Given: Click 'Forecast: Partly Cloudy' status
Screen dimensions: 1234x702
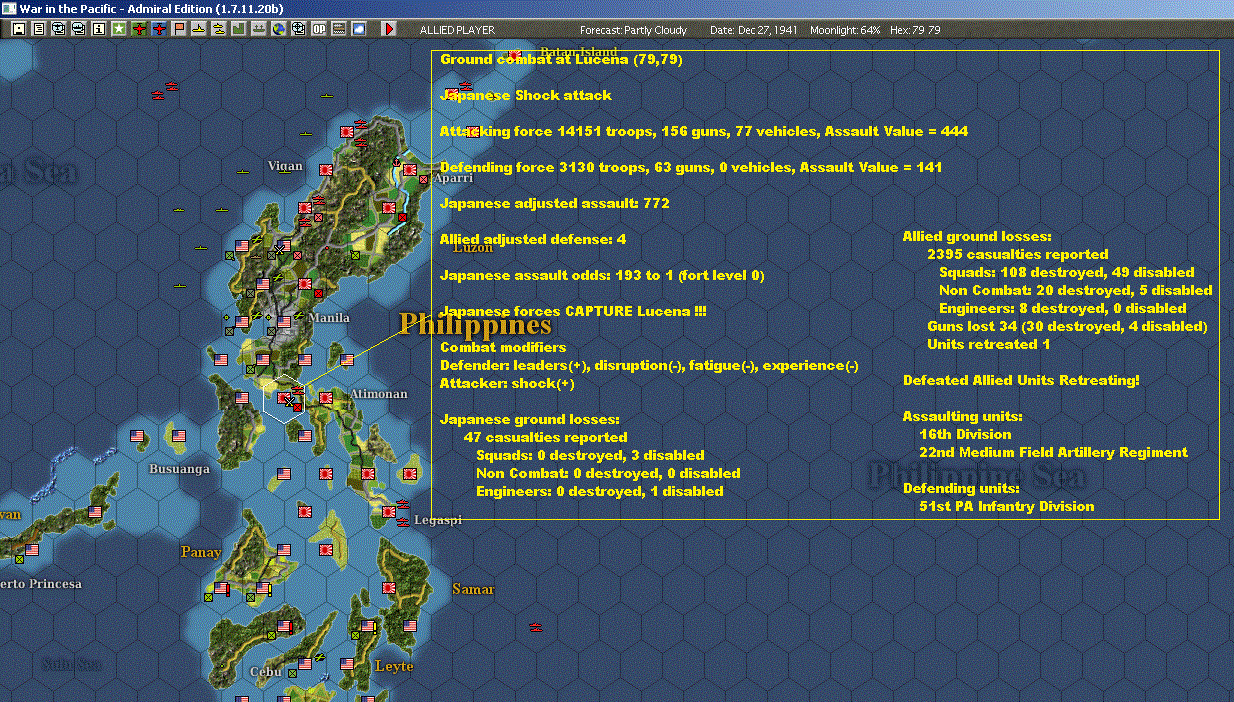Looking at the screenshot, I should 634,30.
